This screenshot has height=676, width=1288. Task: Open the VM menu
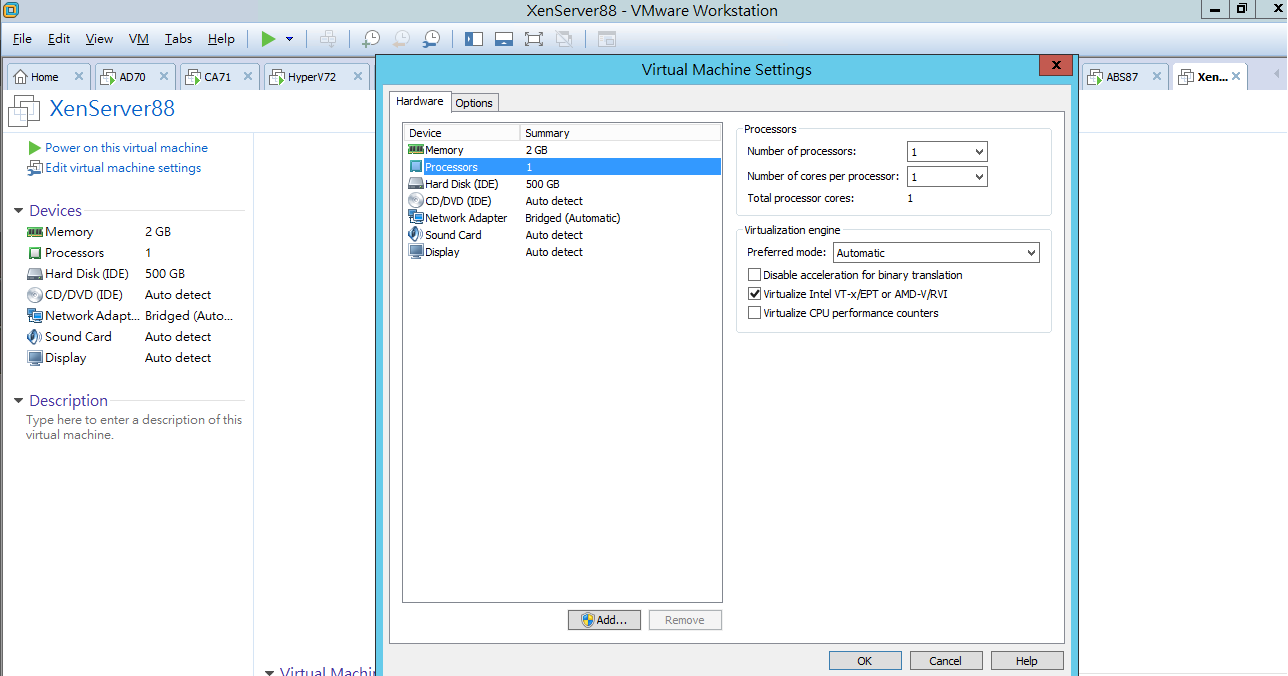pyautogui.click(x=139, y=39)
